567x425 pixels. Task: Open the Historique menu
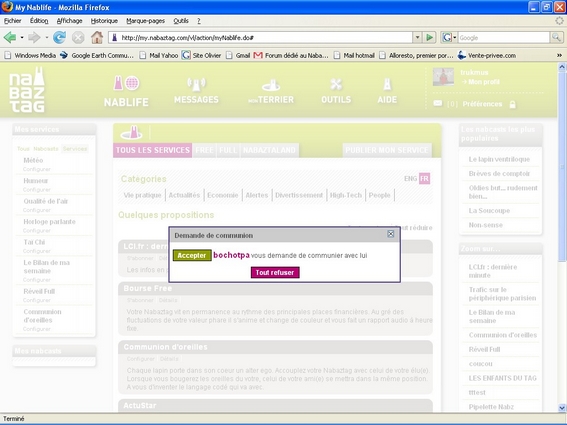tap(104, 21)
